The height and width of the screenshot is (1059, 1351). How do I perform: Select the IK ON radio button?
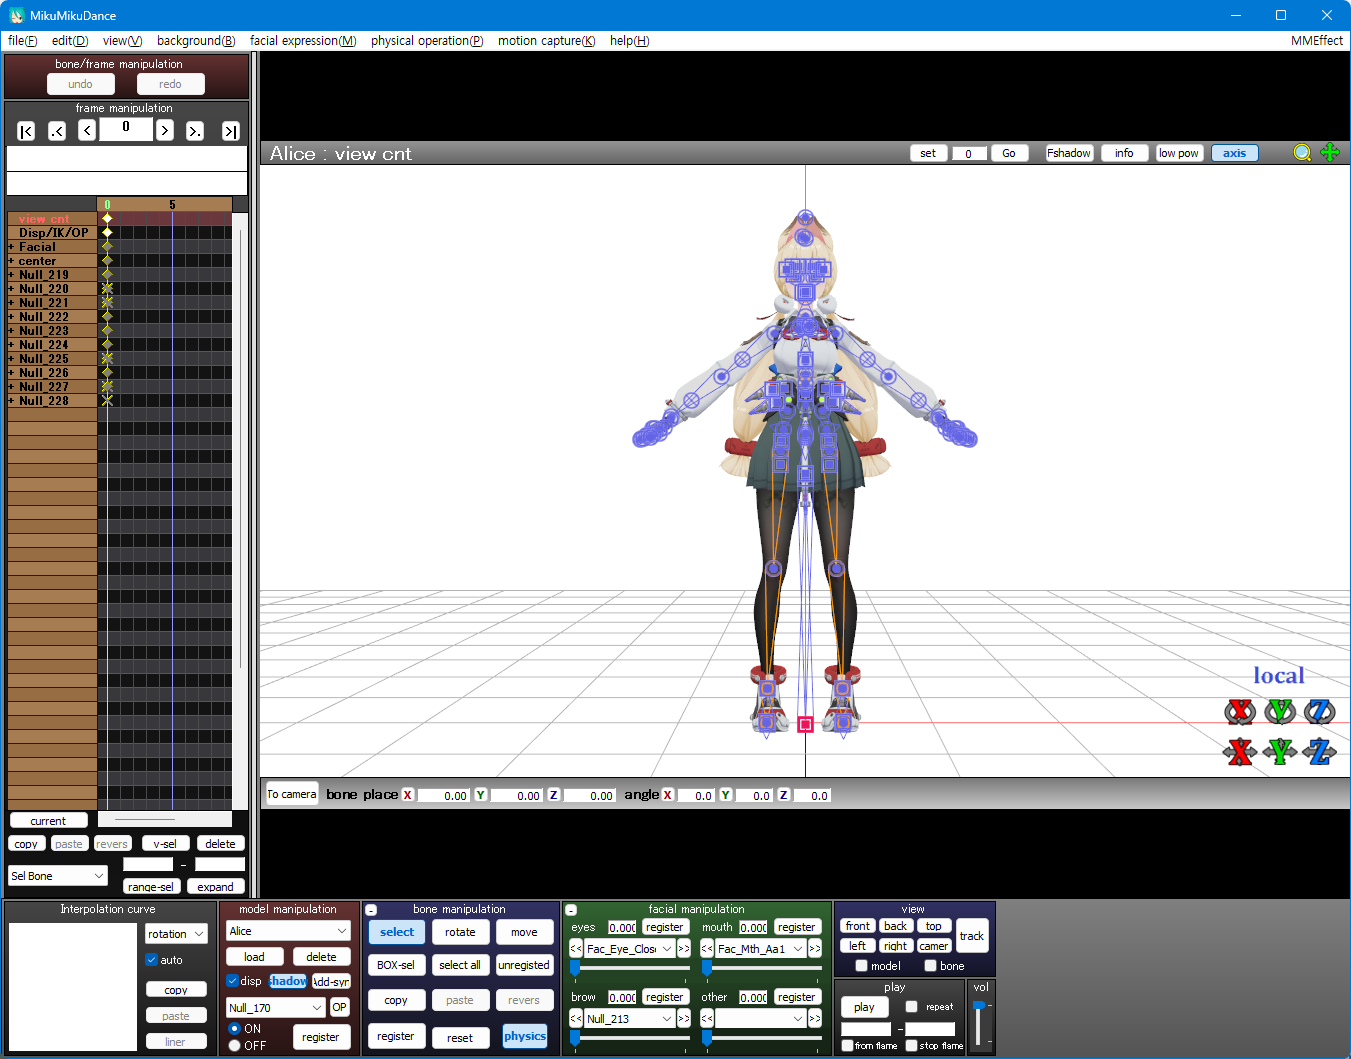pyautogui.click(x=234, y=1029)
